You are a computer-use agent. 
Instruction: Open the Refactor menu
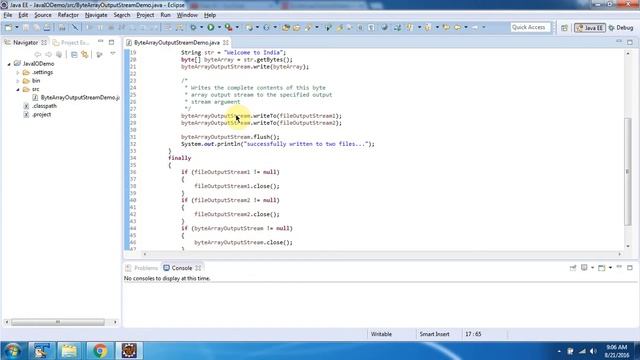[68, 15]
